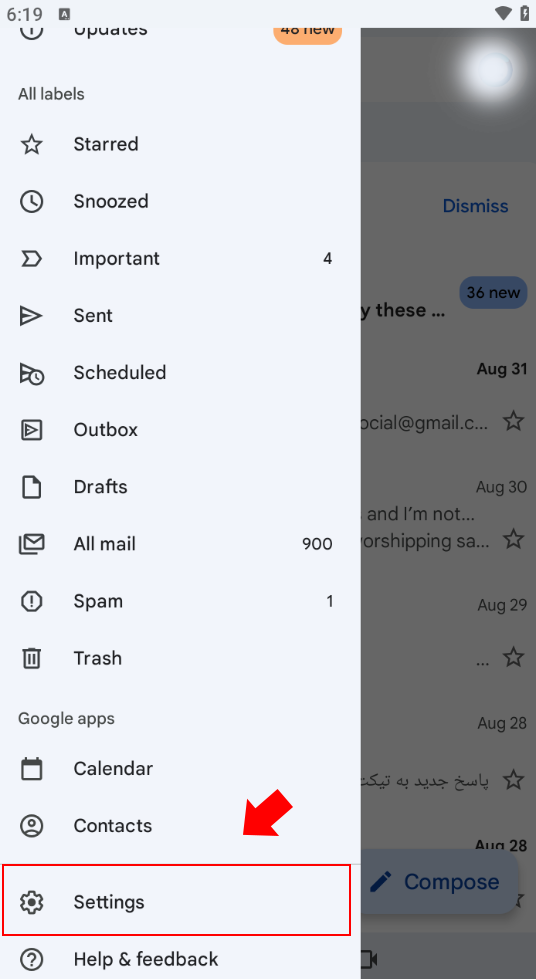Tap the Spam warning icon
This screenshot has width=536, height=980.
[31, 601]
